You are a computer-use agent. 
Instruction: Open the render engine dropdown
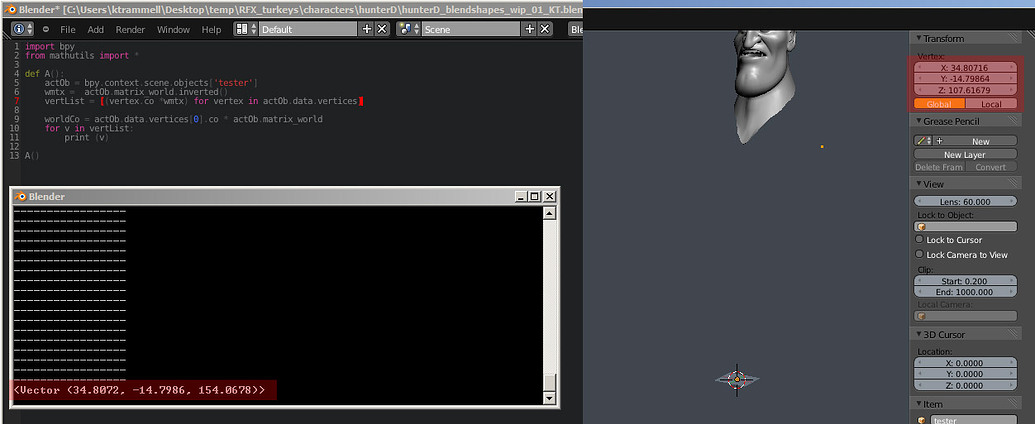(x=576, y=29)
